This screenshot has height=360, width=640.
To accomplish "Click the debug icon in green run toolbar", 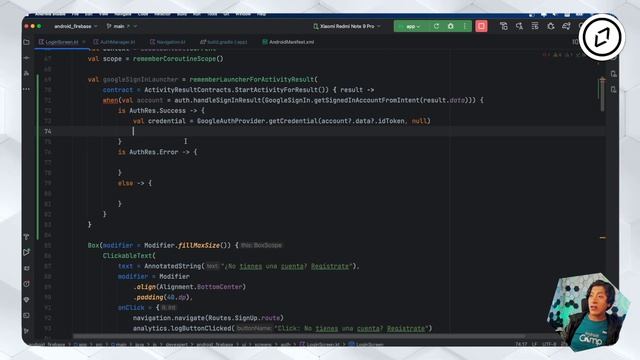I will tap(451, 26).
